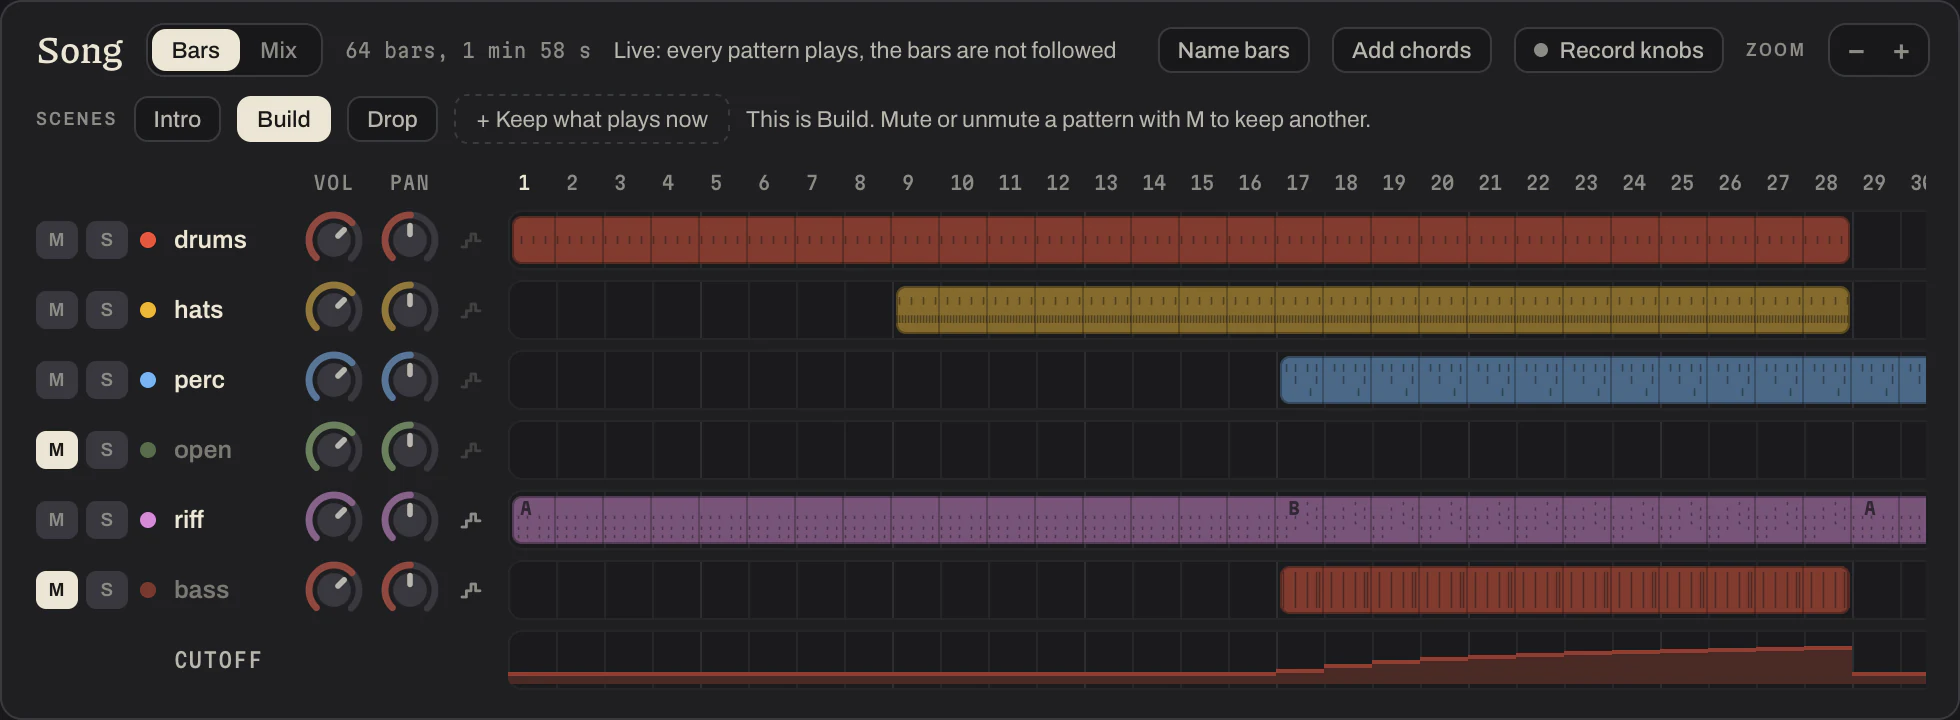Open automation icon on open track
Viewport: 1960px width, 720px height.
[x=471, y=450]
